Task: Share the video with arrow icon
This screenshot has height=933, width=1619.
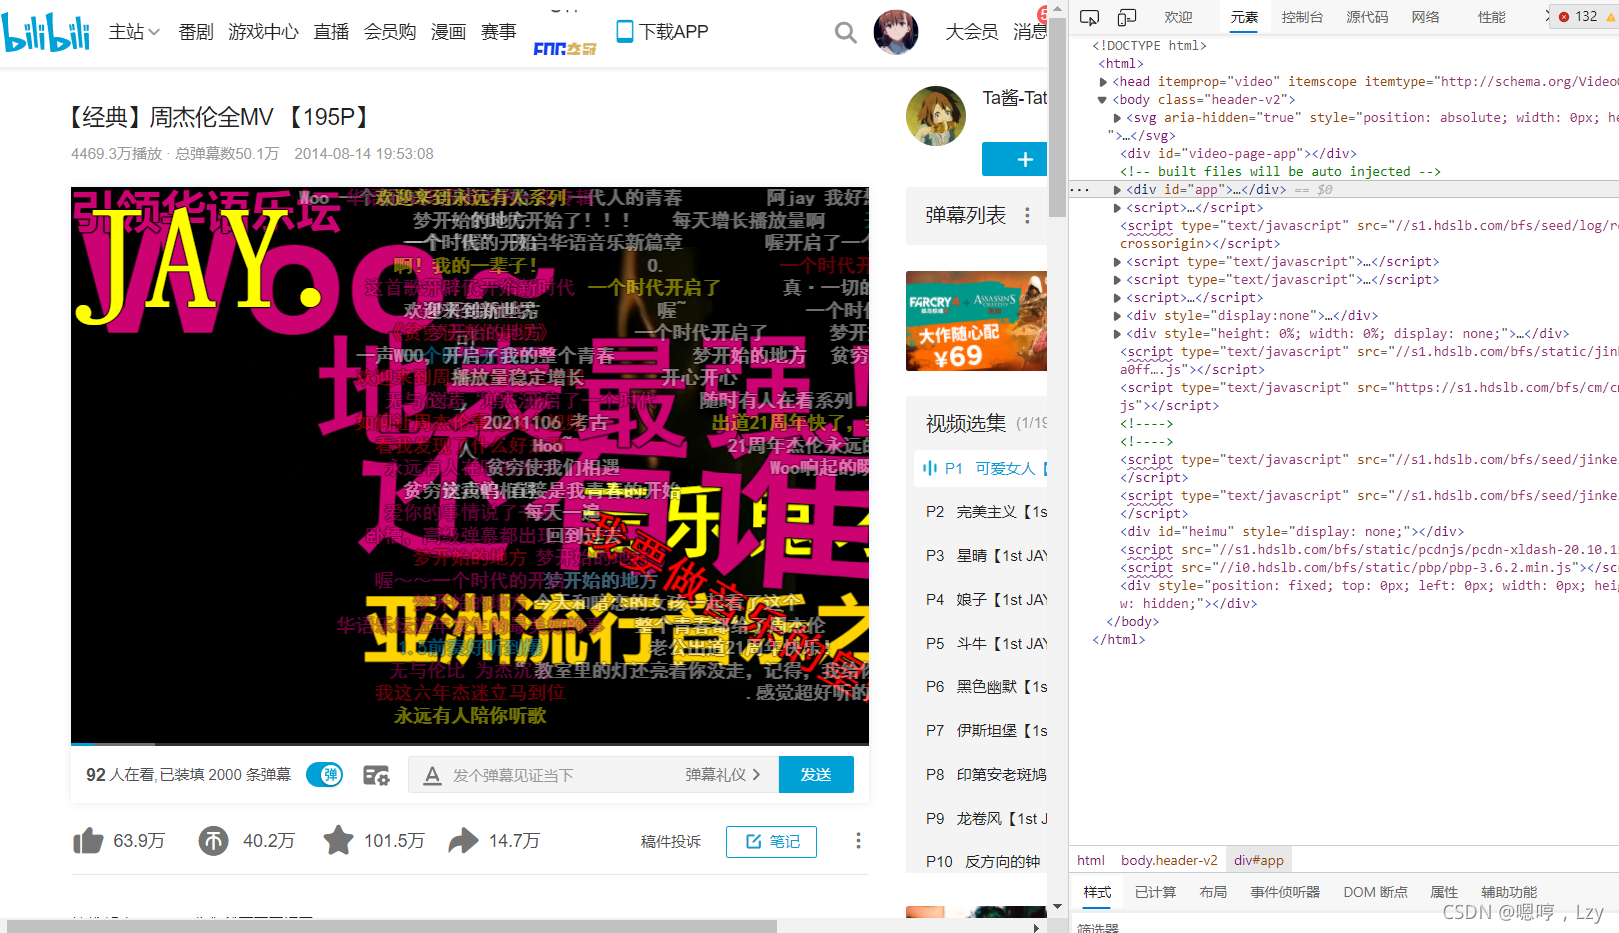Action: point(463,840)
